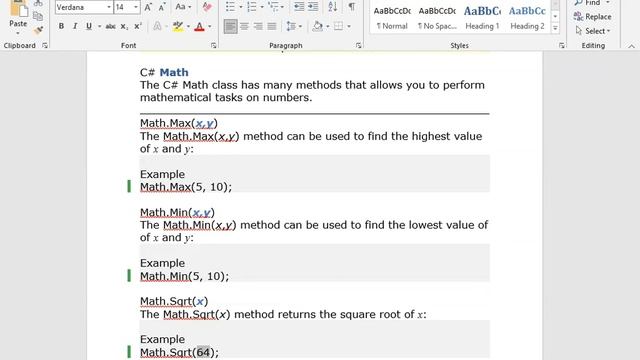Screen dimensions: 640x360
Task: Open the Select dropdown menu
Action: point(593,31)
